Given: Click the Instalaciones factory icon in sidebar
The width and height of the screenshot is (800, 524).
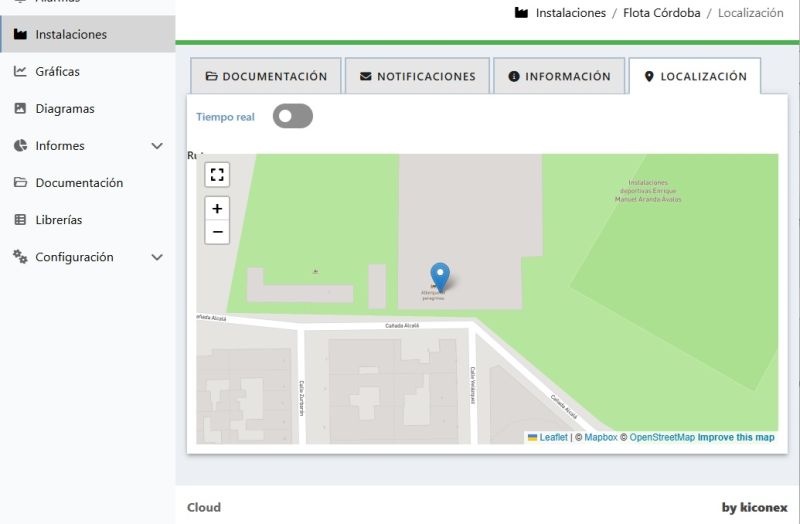Looking at the screenshot, I should click(20, 34).
